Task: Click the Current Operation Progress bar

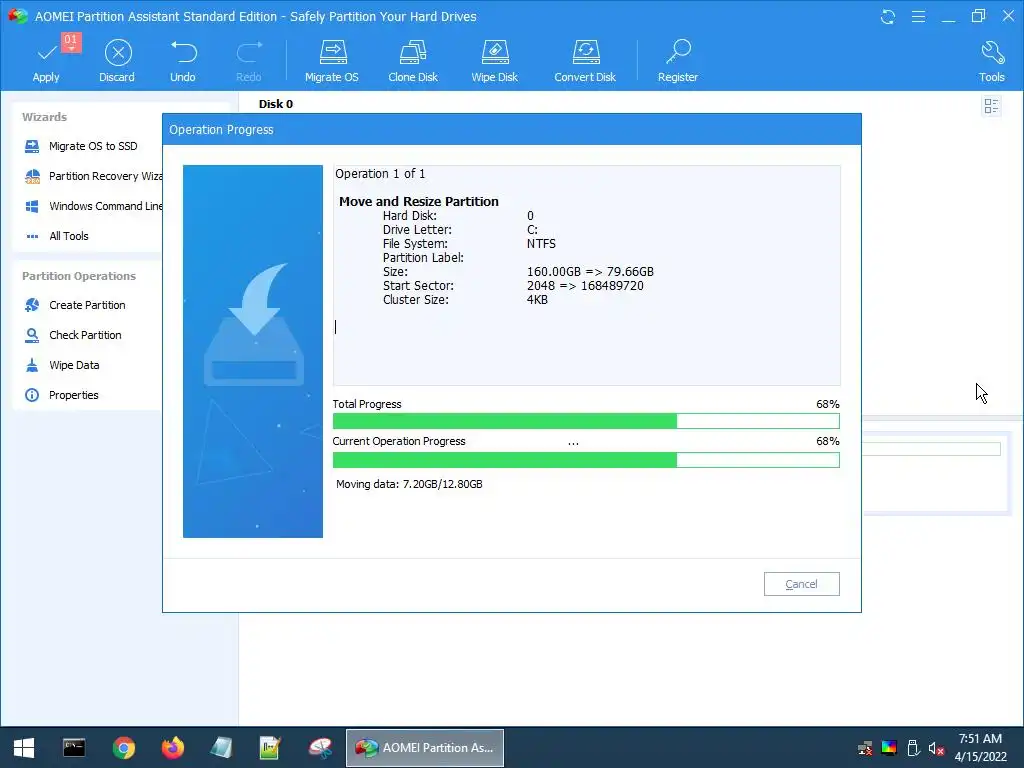Action: (586, 460)
